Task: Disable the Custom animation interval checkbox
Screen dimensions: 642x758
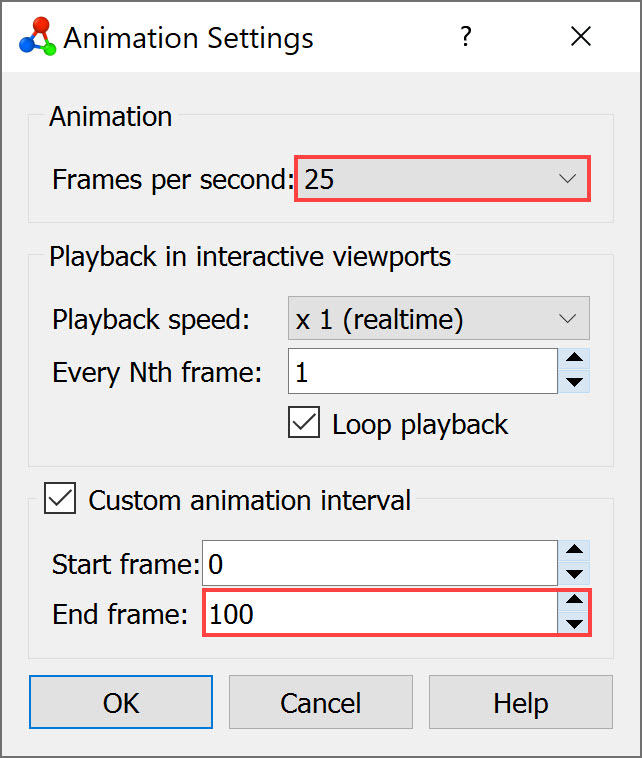Action: pos(61,499)
